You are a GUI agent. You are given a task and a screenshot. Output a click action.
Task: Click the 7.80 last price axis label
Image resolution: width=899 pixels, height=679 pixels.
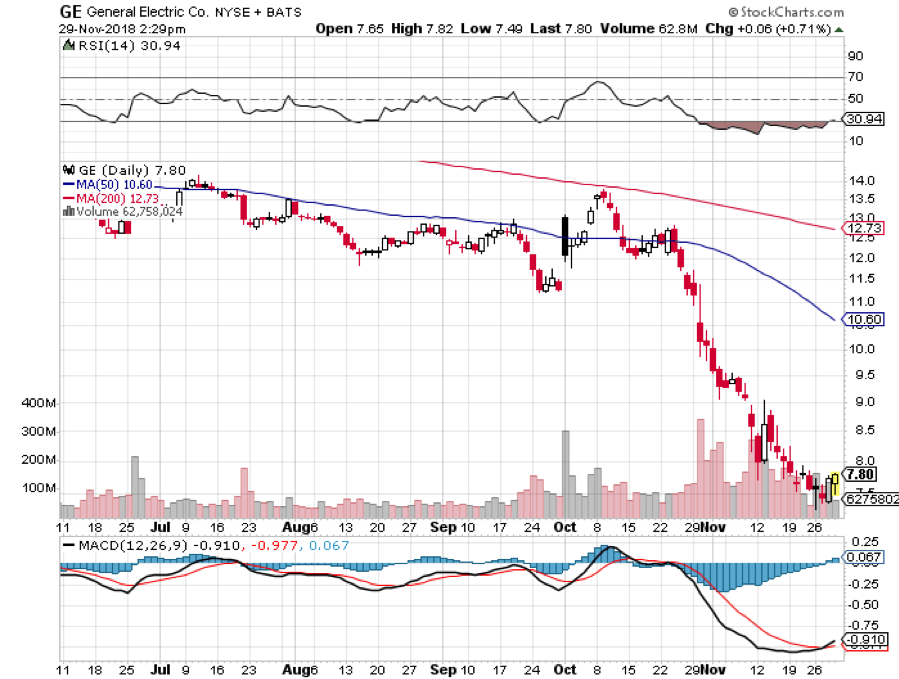click(862, 473)
